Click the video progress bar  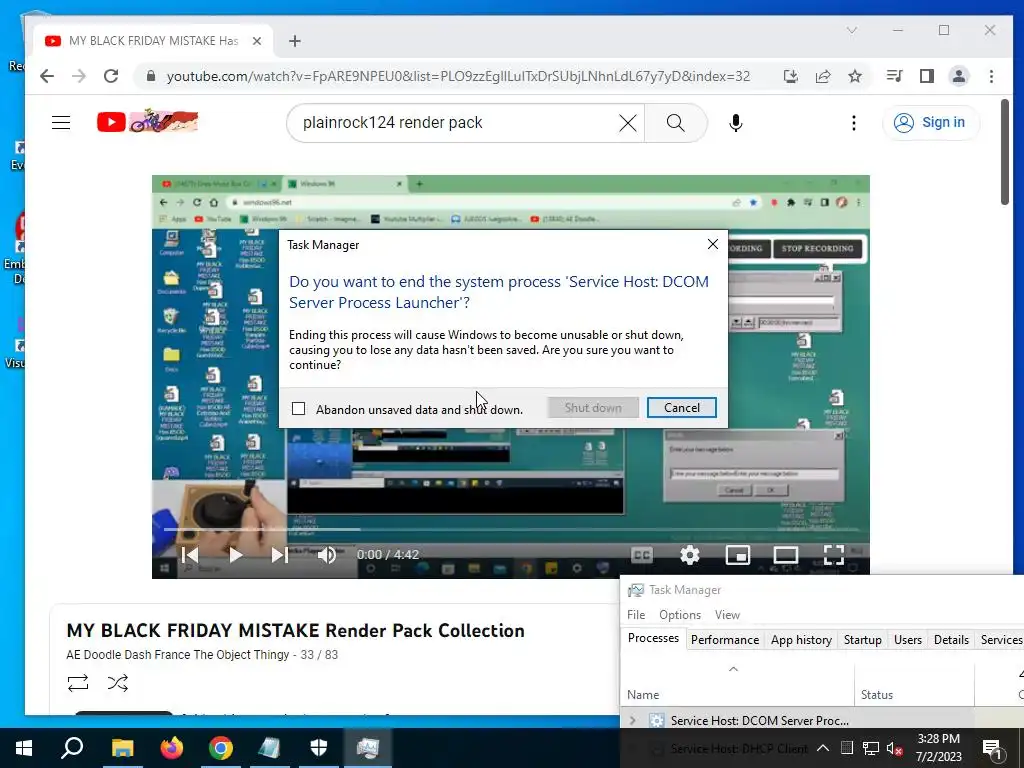511,529
